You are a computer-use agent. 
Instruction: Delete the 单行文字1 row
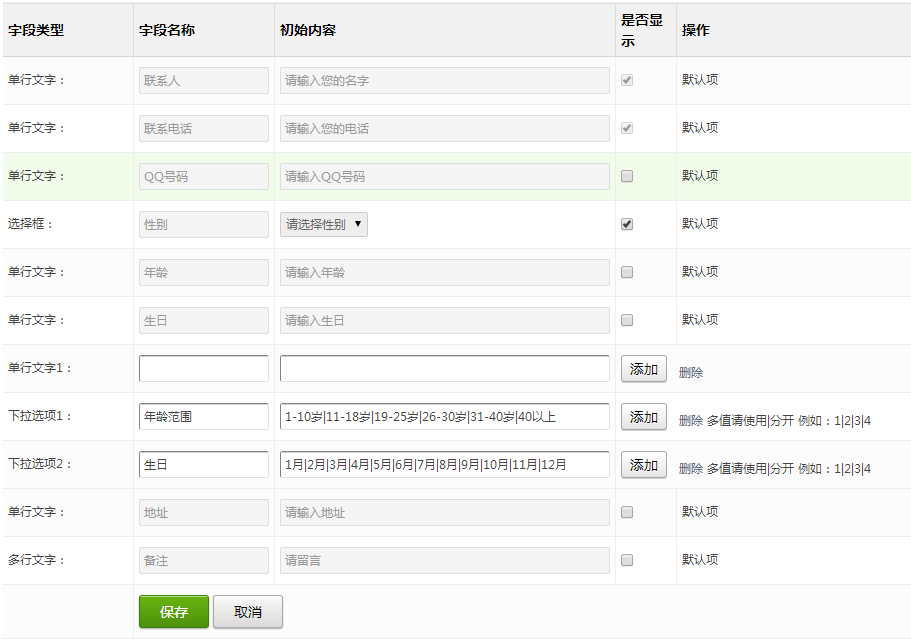click(691, 372)
